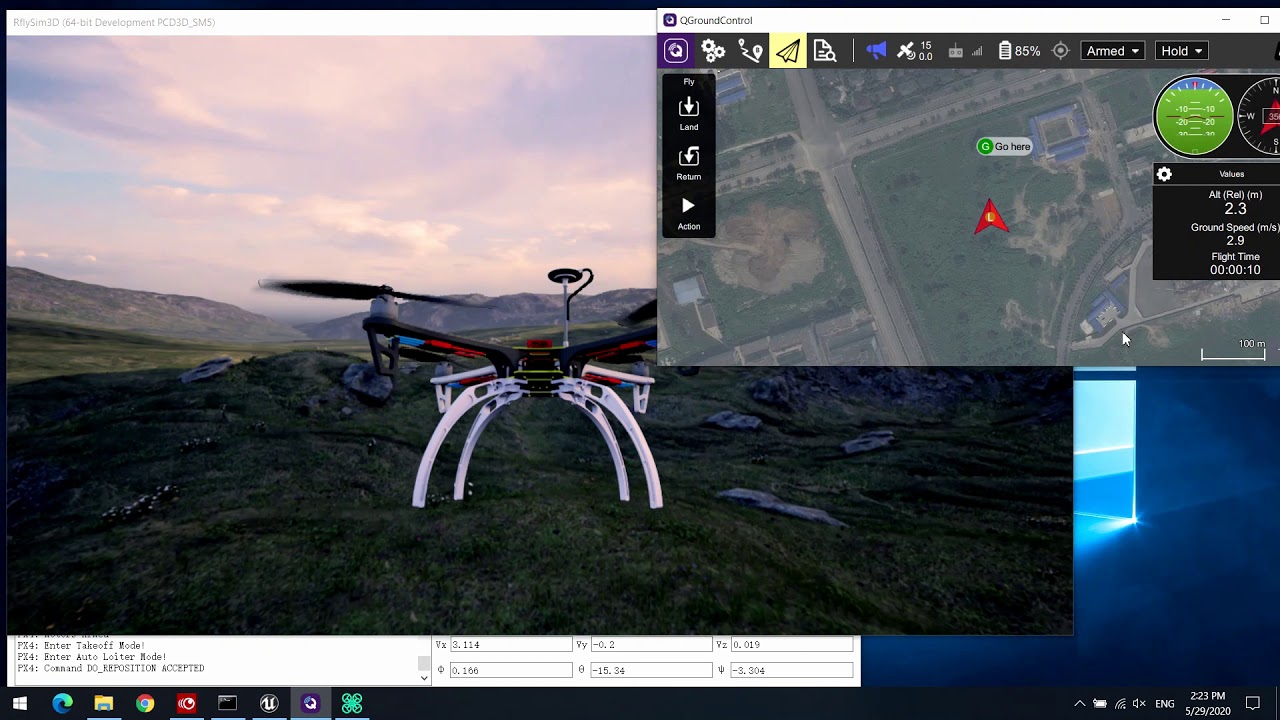Show vehicle messages megaphone icon
This screenshot has width=1280, height=720.
[x=876, y=51]
